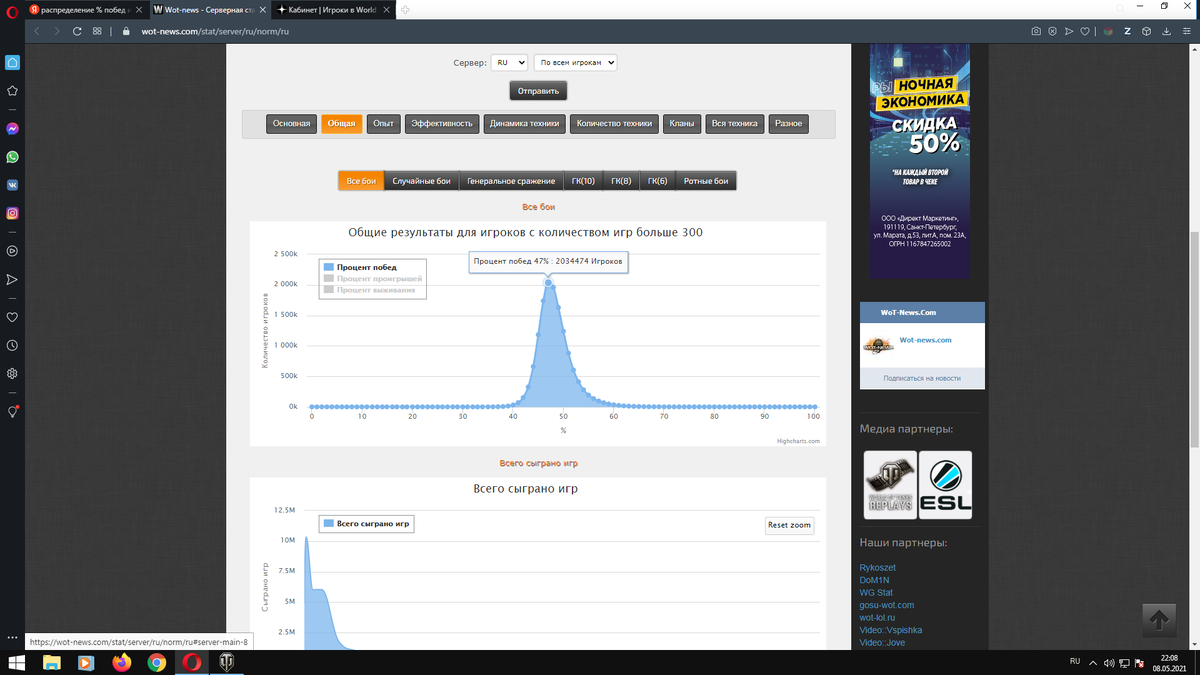Open Chrome from taskbar
The image size is (1200, 675).
point(157,662)
